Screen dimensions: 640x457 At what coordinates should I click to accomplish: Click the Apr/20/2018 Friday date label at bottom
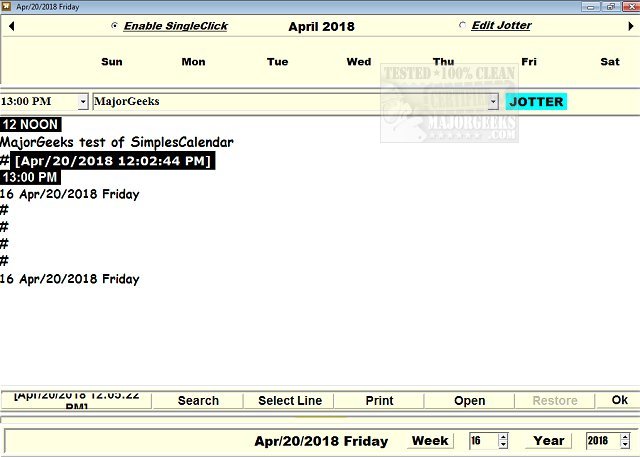tap(321, 441)
